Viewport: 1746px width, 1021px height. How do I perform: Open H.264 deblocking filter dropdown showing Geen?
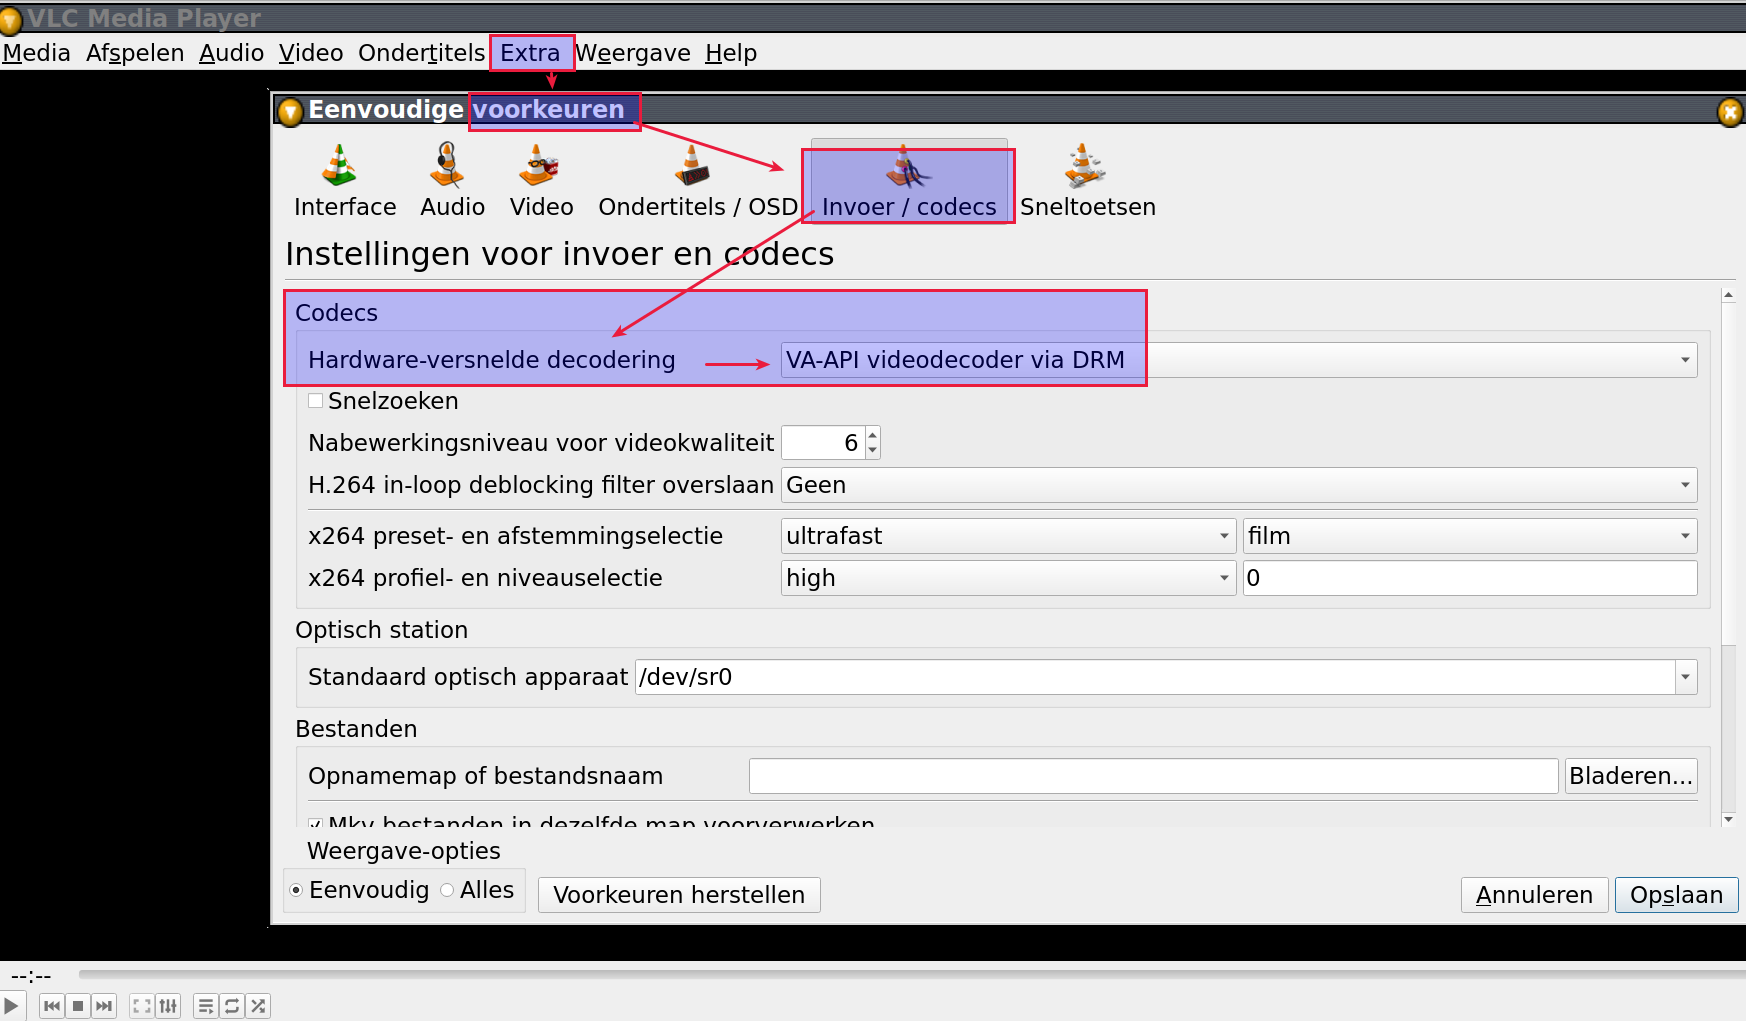pos(1239,485)
